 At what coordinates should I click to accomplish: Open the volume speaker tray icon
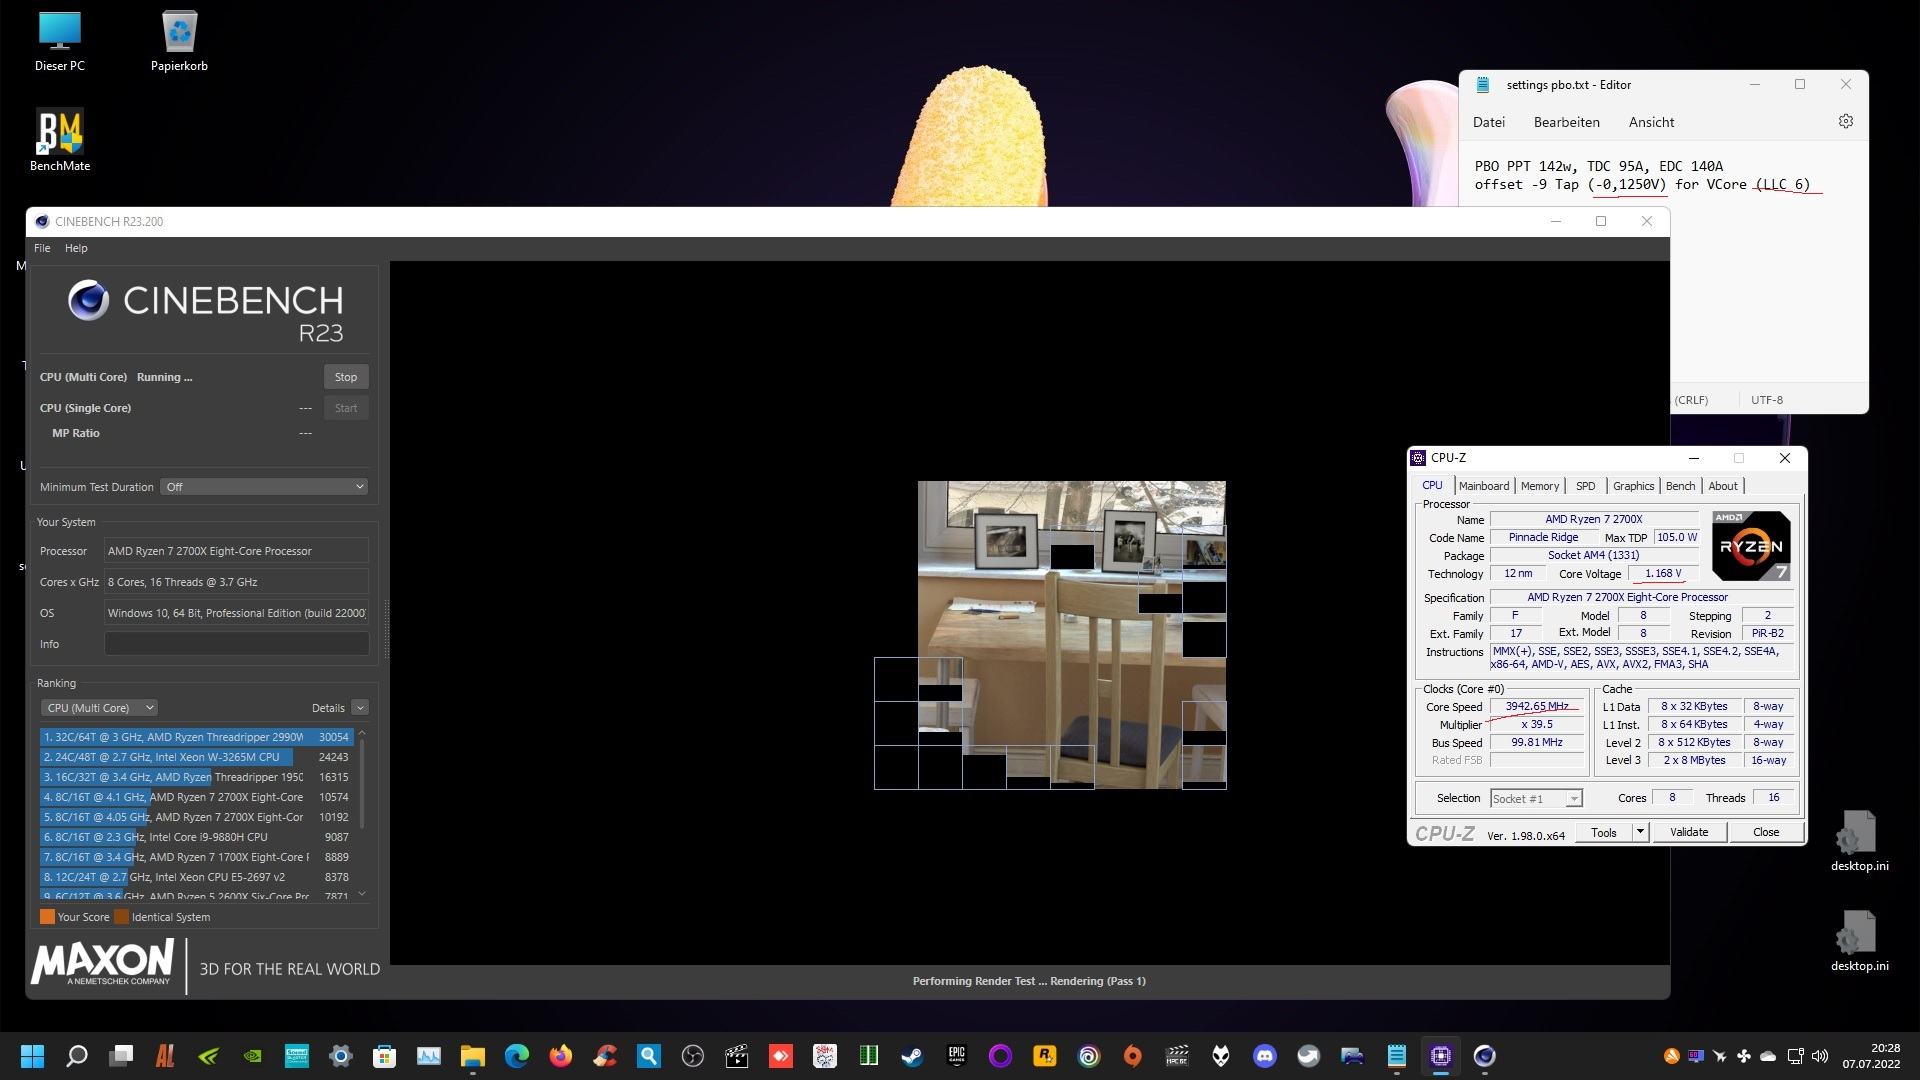click(x=1819, y=1056)
